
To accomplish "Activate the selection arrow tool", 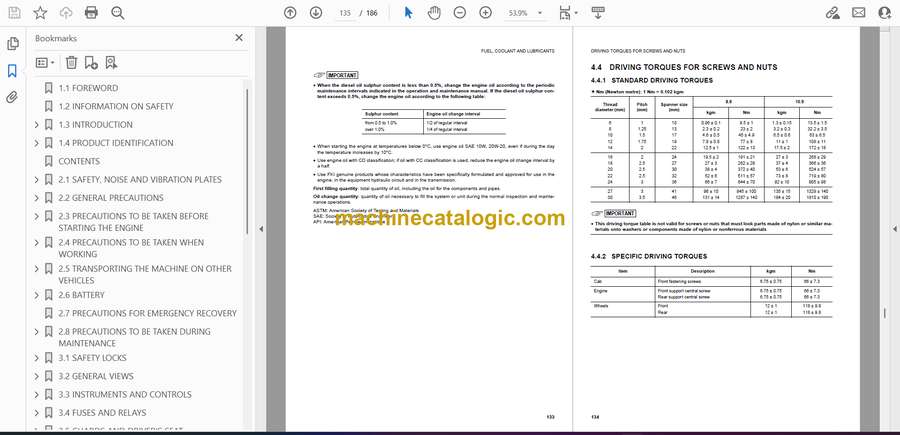I will tap(408, 13).
